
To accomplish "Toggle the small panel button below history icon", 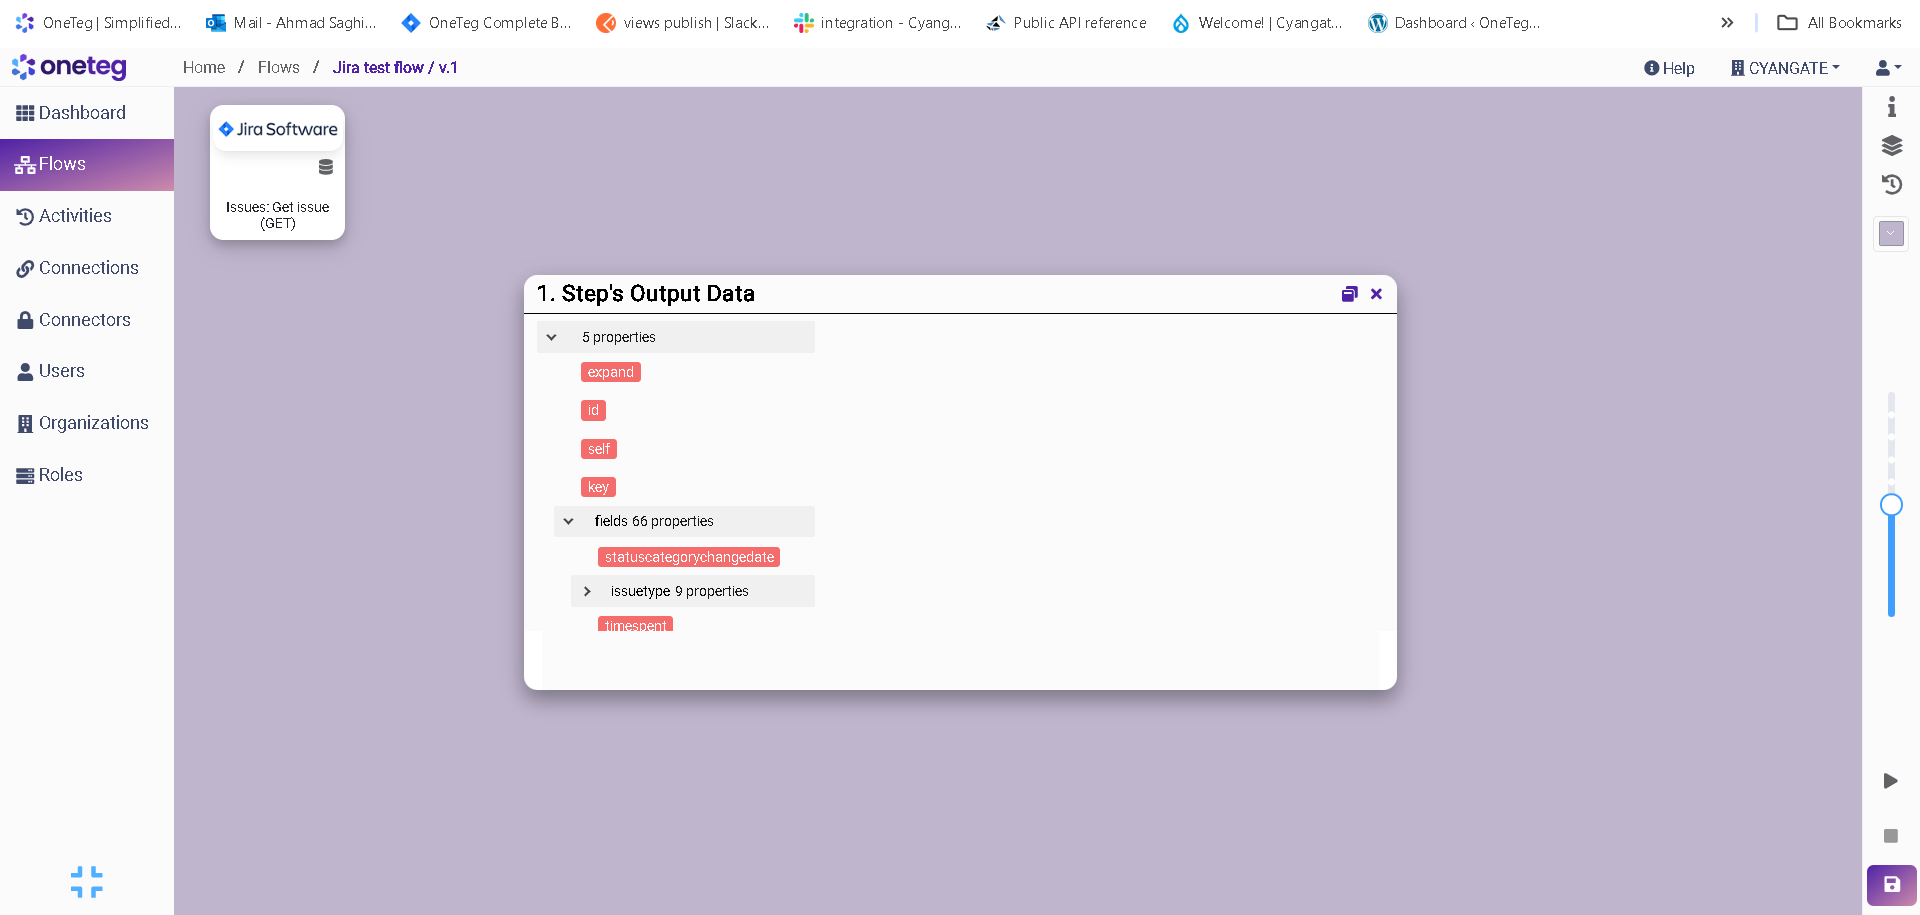I will 1891,234.
